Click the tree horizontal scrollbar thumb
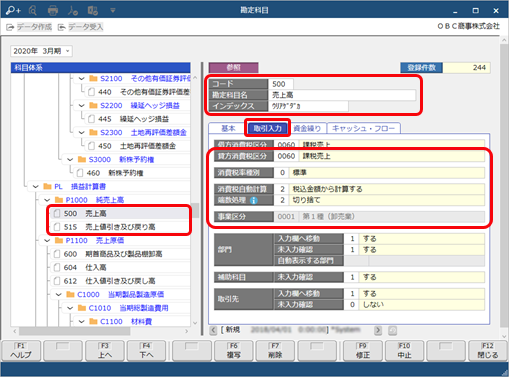 74,331
